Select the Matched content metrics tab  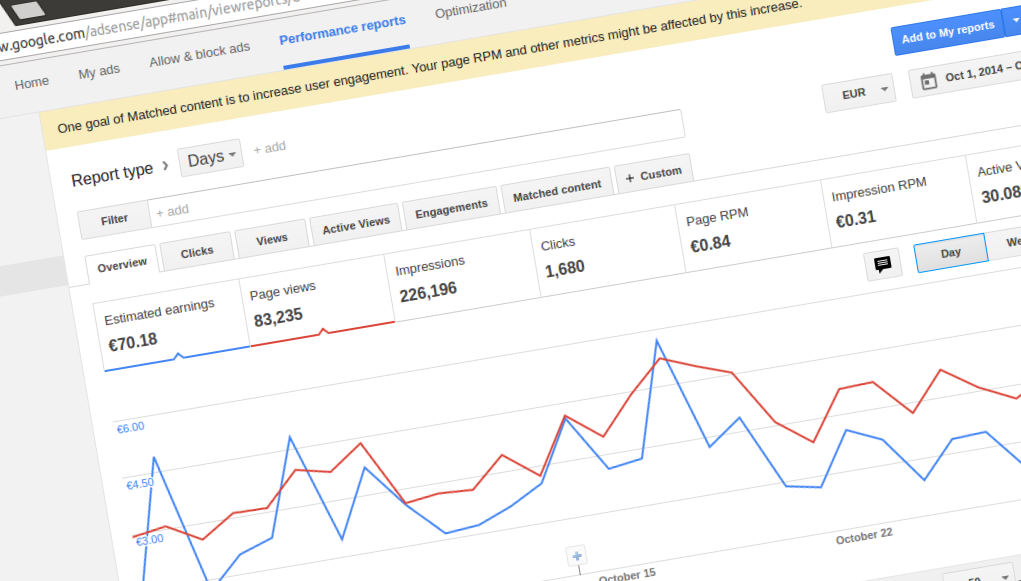point(557,191)
